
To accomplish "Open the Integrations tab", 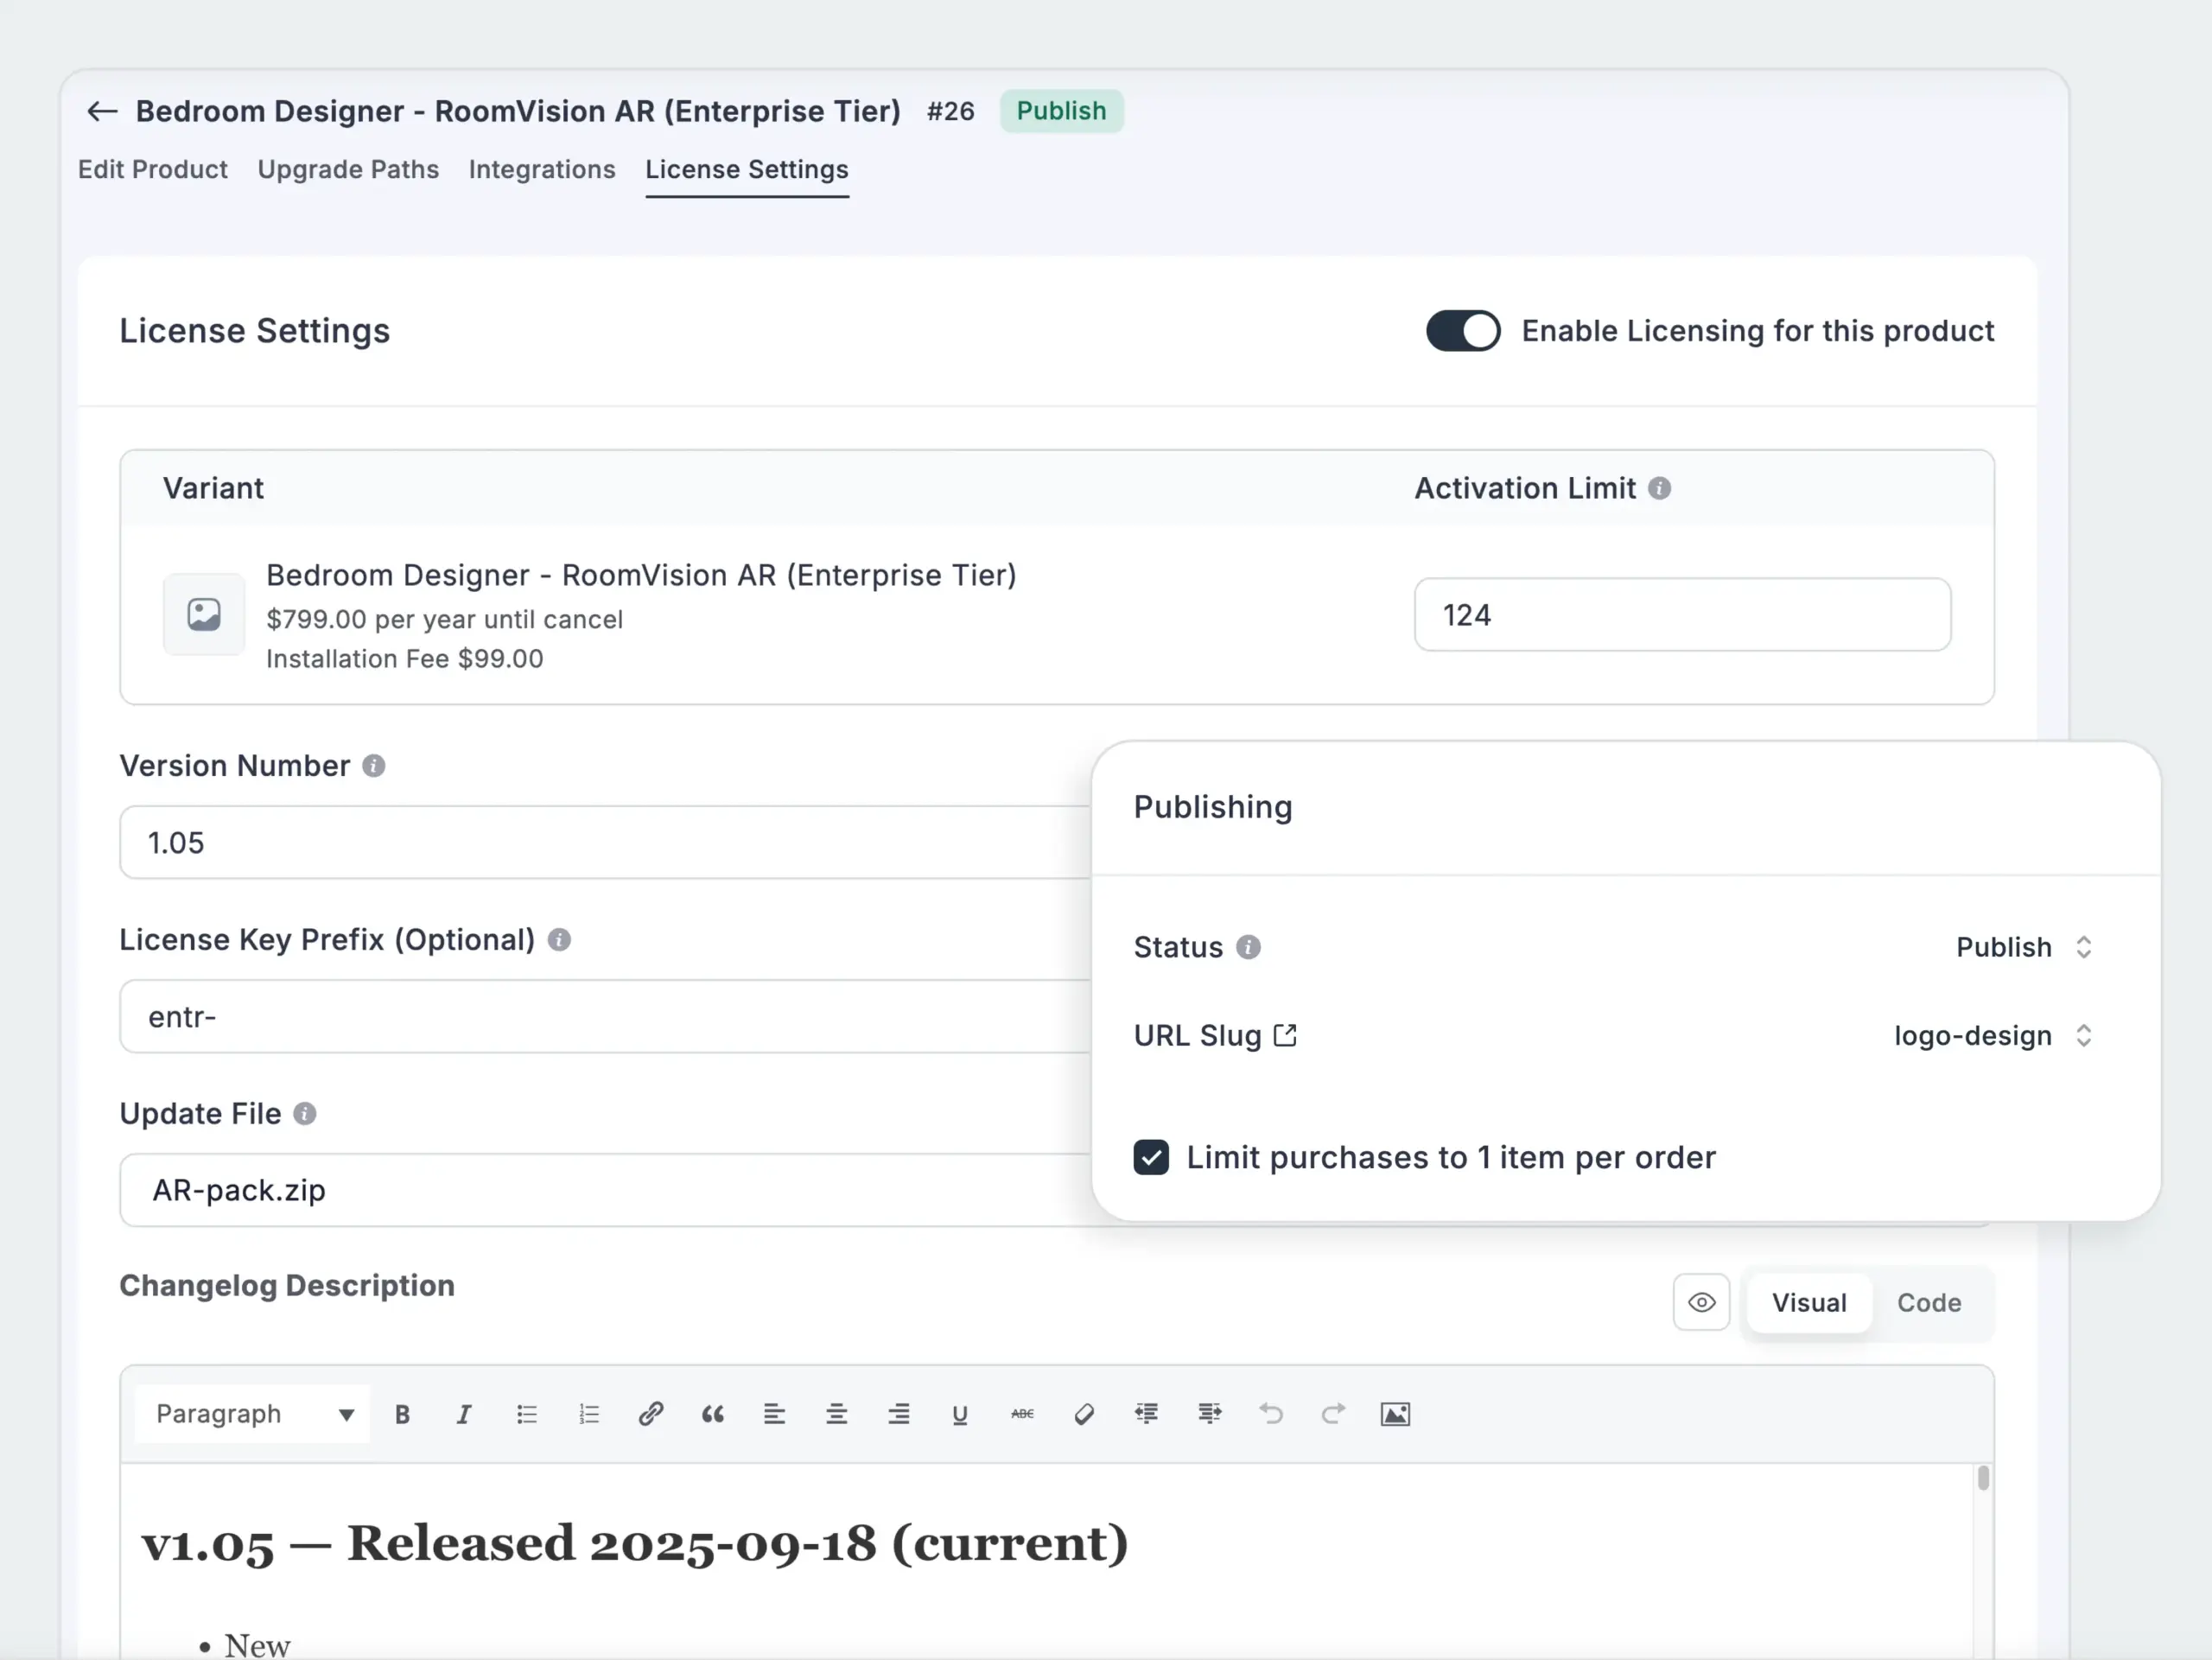I will [x=542, y=169].
